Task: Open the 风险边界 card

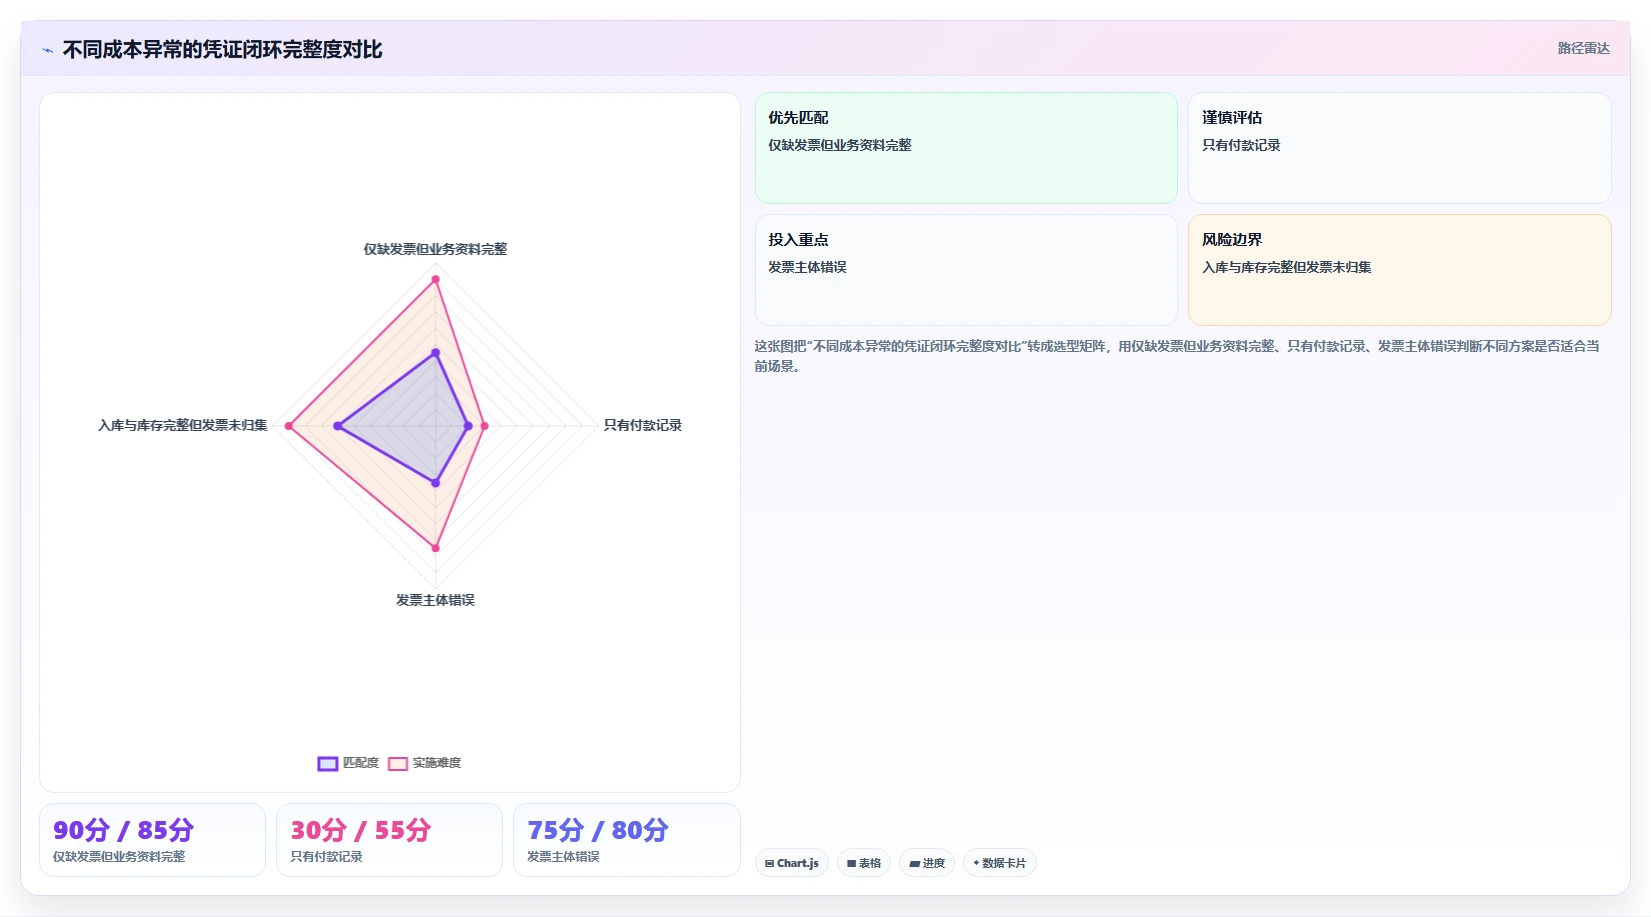Action: click(x=1399, y=270)
